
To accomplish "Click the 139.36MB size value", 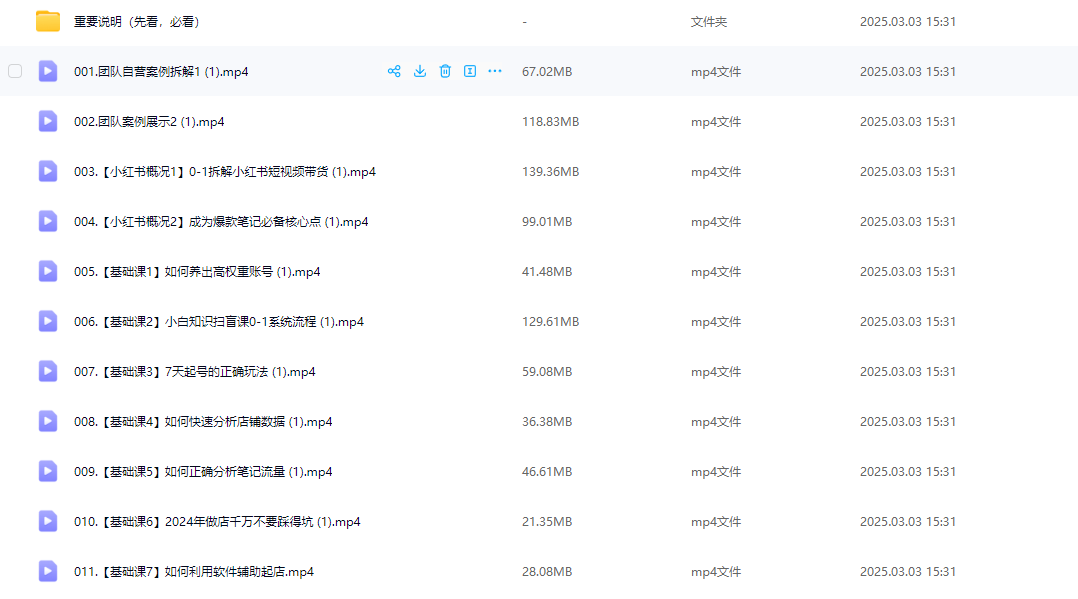I will 550,172.
